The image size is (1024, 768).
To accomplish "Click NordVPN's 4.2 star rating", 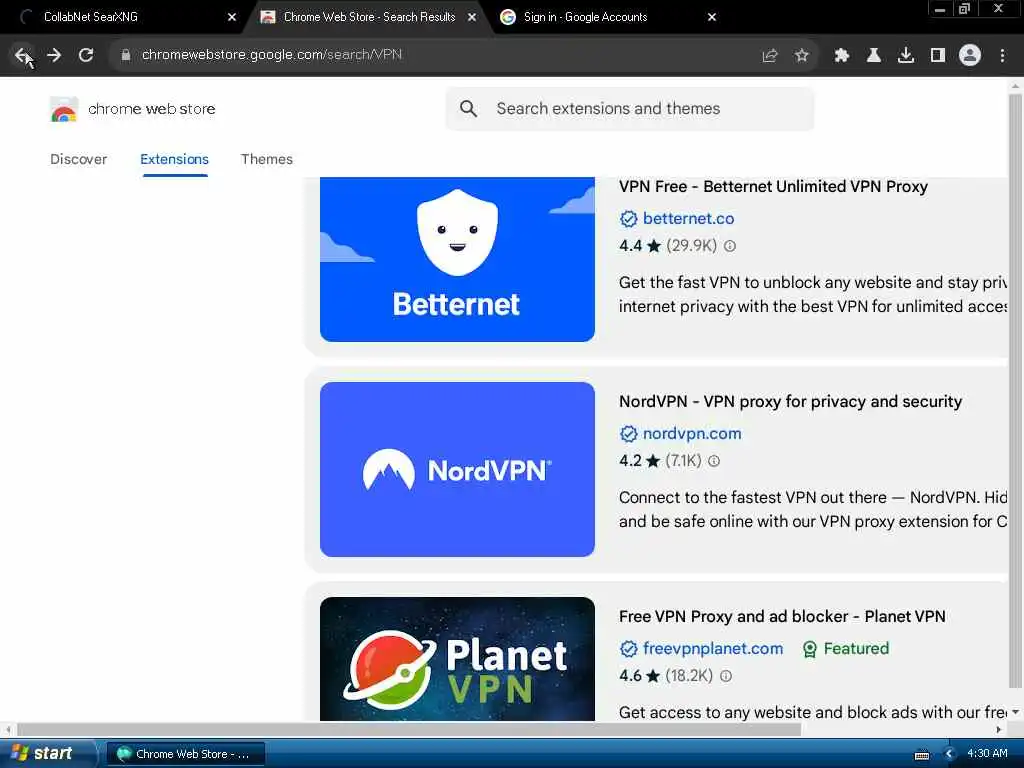I will coord(640,461).
